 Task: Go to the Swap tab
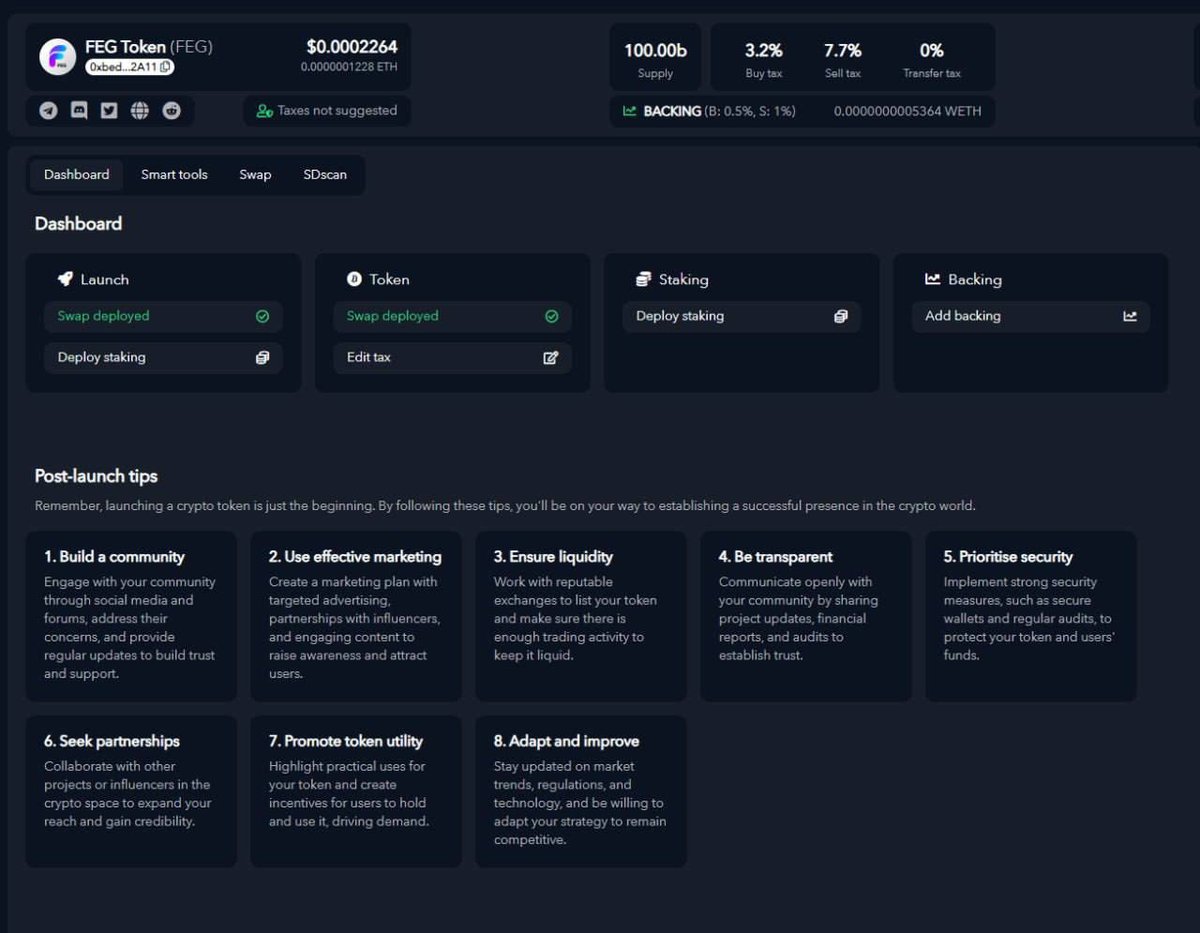[255, 174]
